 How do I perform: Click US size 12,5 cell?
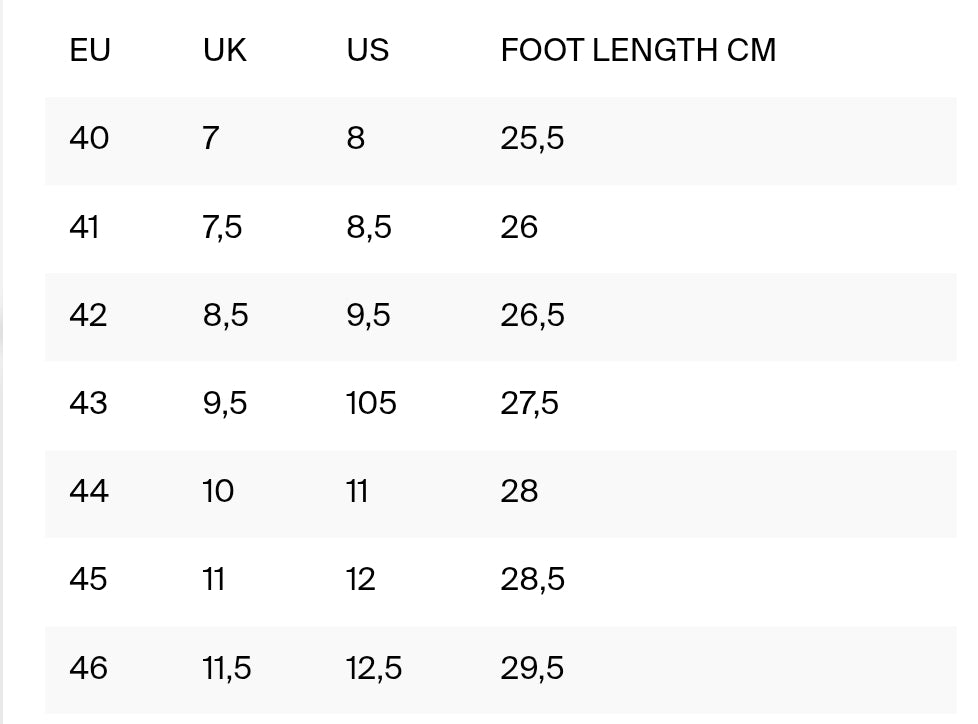point(374,667)
